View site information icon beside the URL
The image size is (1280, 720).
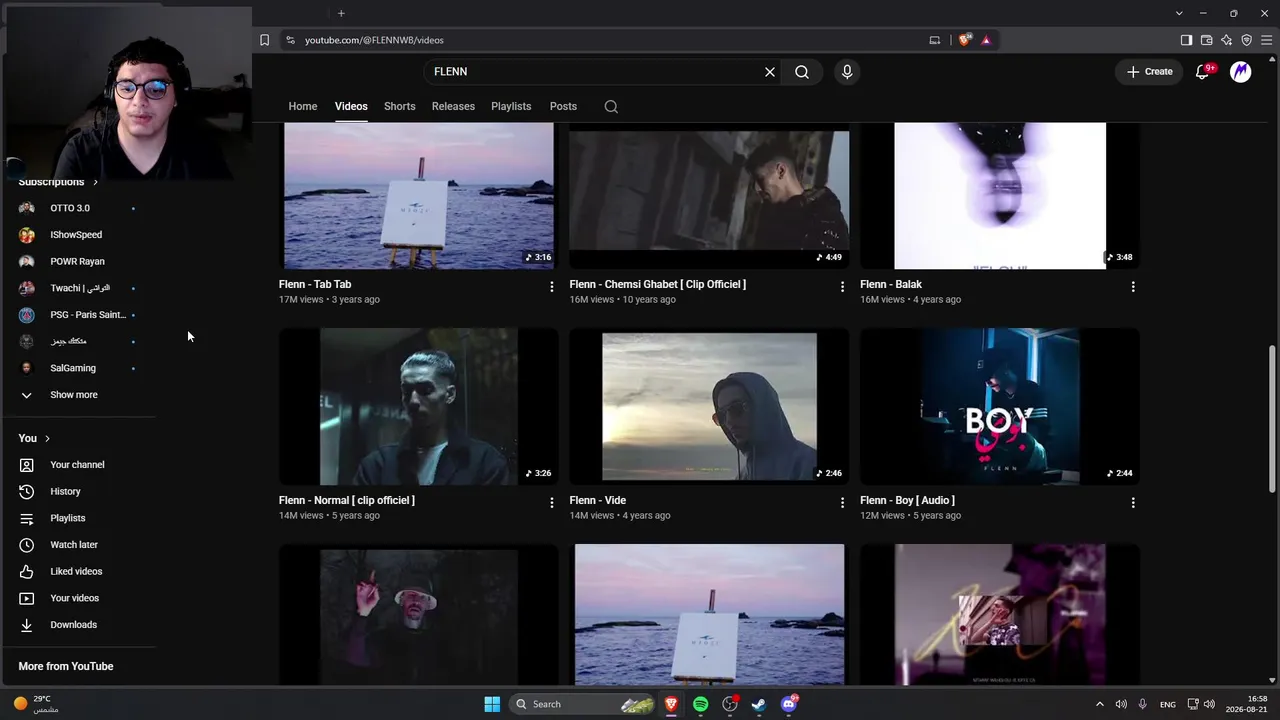pos(290,40)
